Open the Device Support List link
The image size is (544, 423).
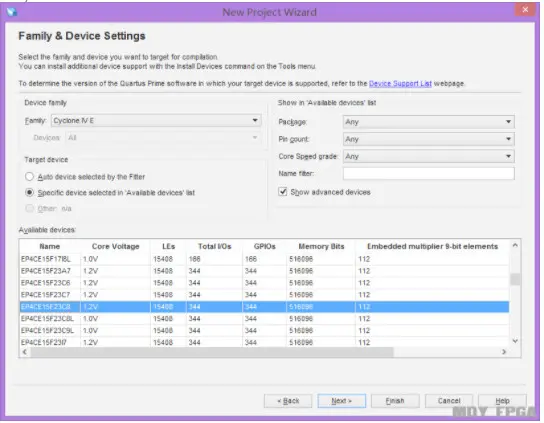pos(400,84)
